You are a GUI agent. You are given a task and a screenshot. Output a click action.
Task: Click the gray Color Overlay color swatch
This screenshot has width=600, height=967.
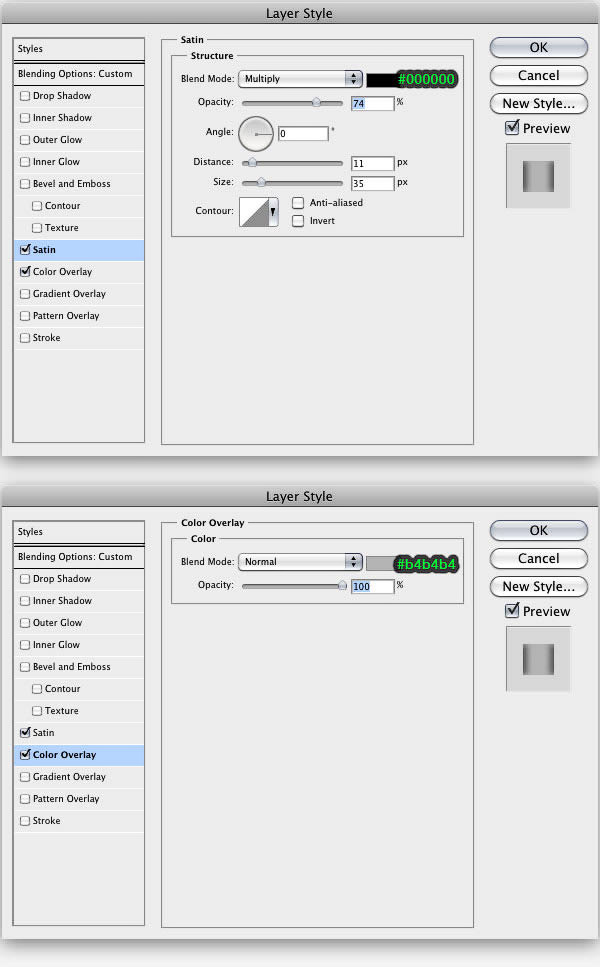point(380,563)
